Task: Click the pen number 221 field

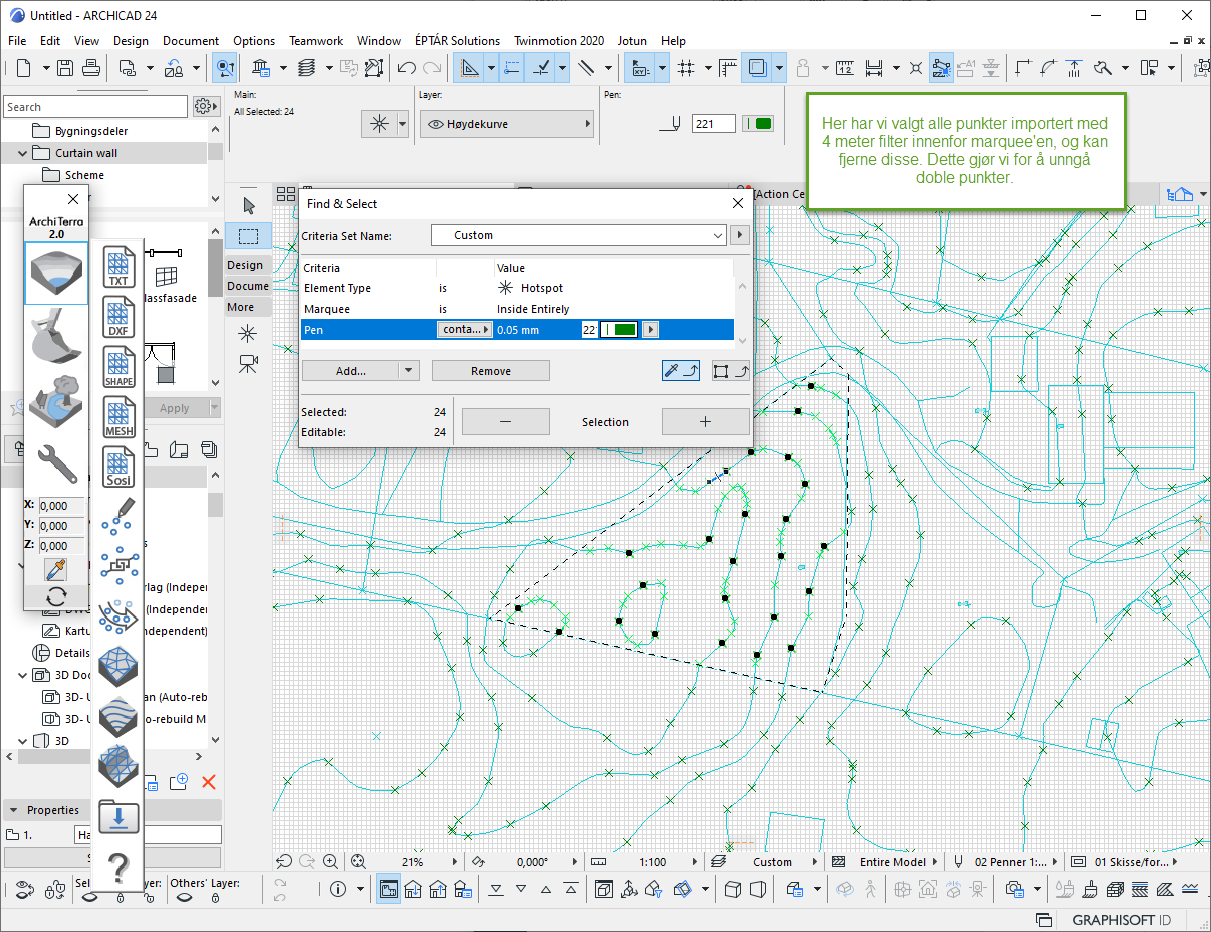Action: pos(713,124)
